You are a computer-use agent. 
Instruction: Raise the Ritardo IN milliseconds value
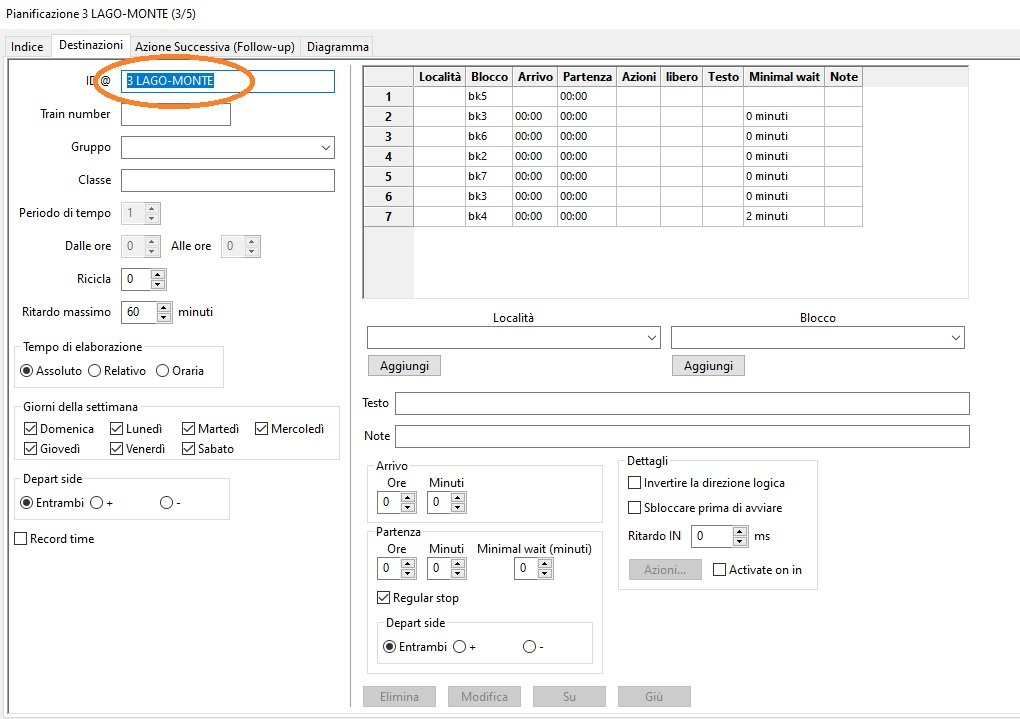(x=740, y=531)
